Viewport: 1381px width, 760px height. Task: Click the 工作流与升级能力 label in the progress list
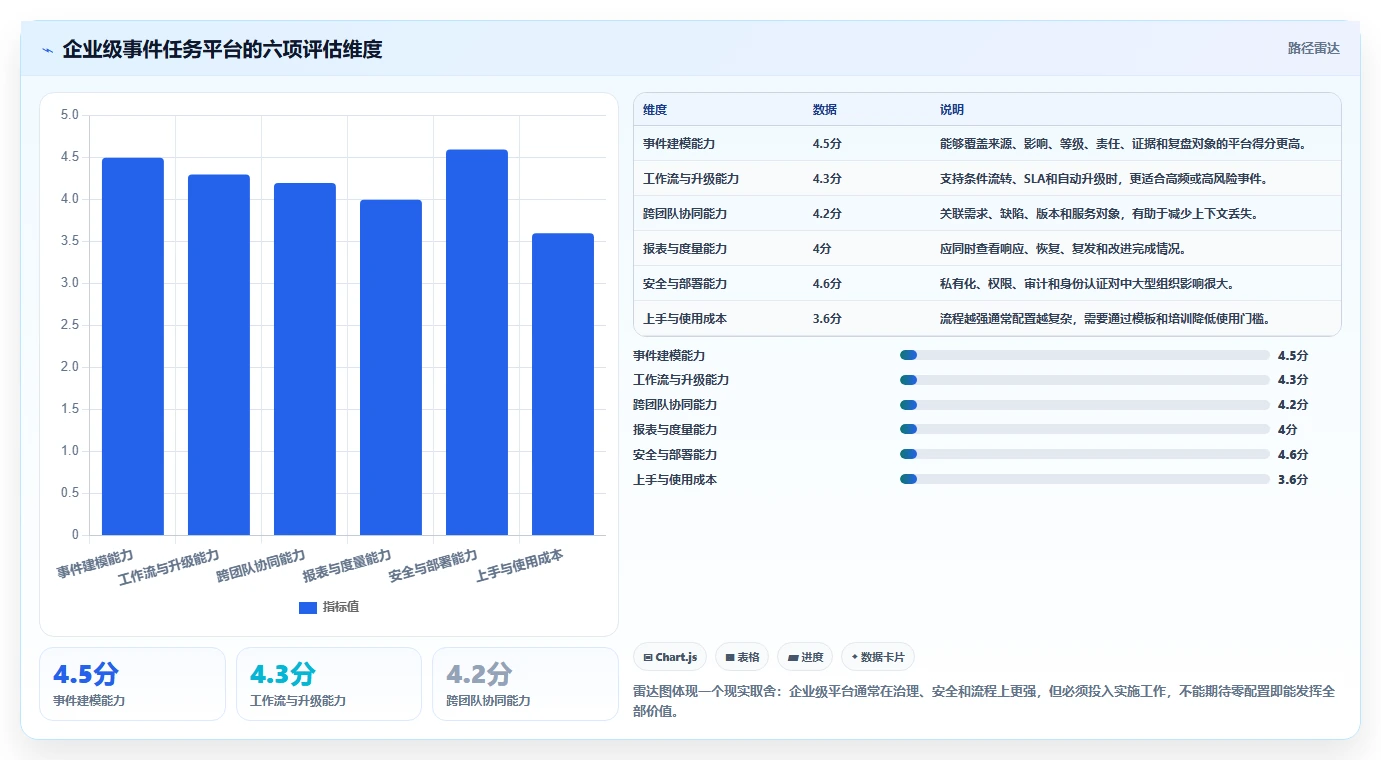(x=681, y=380)
